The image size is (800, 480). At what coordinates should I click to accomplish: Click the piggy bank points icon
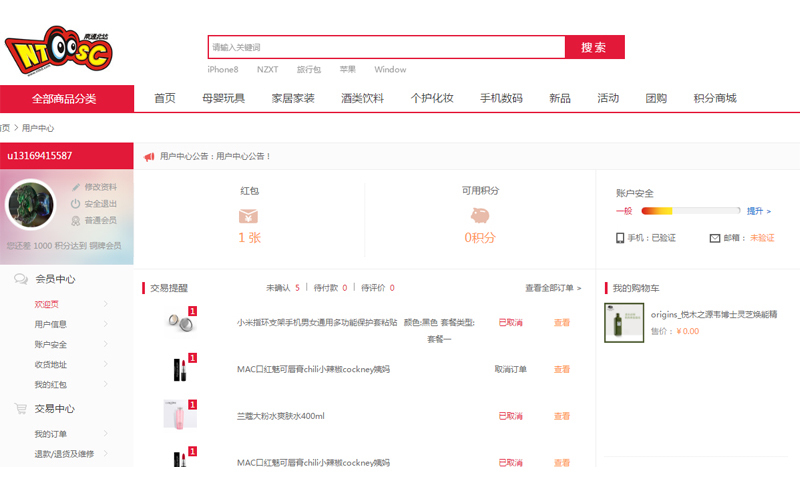click(479, 215)
